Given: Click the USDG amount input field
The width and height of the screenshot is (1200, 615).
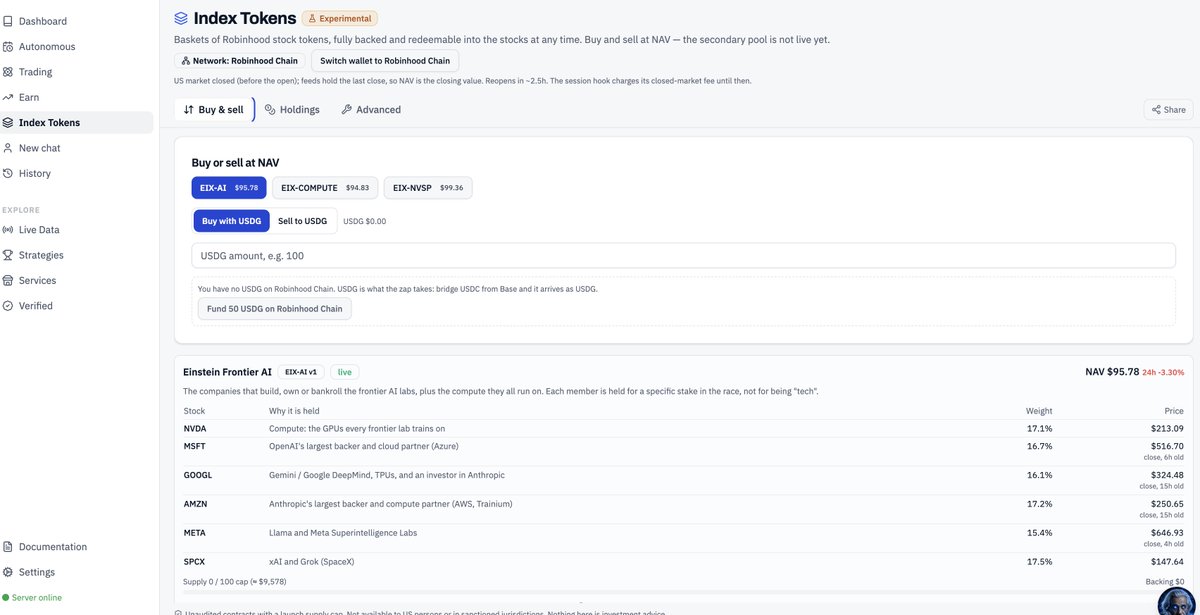Looking at the screenshot, I should pos(684,256).
